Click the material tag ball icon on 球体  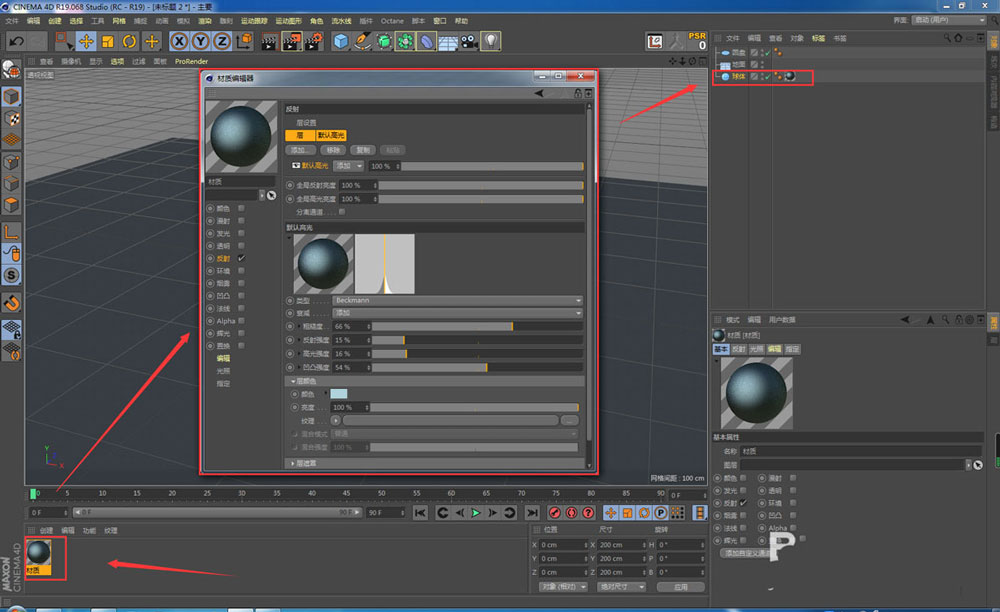(x=789, y=76)
